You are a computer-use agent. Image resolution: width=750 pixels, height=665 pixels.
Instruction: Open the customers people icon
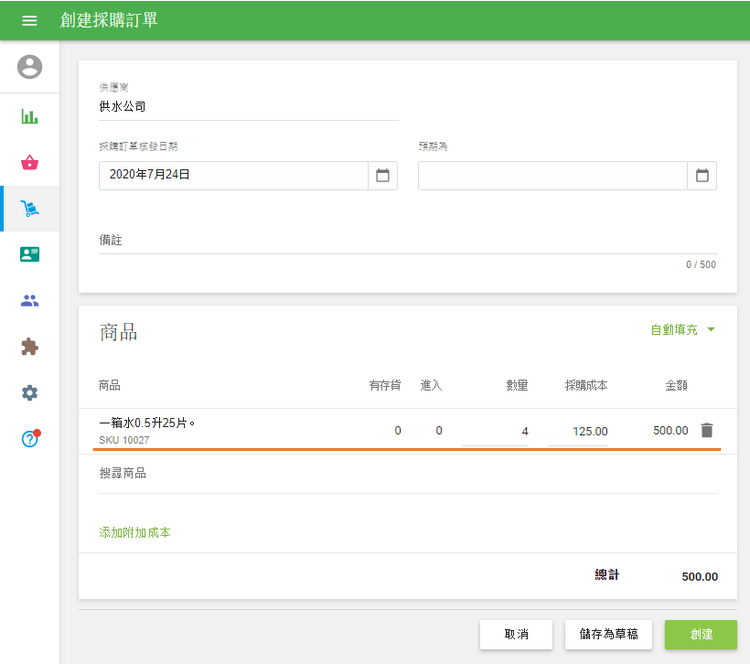30,300
